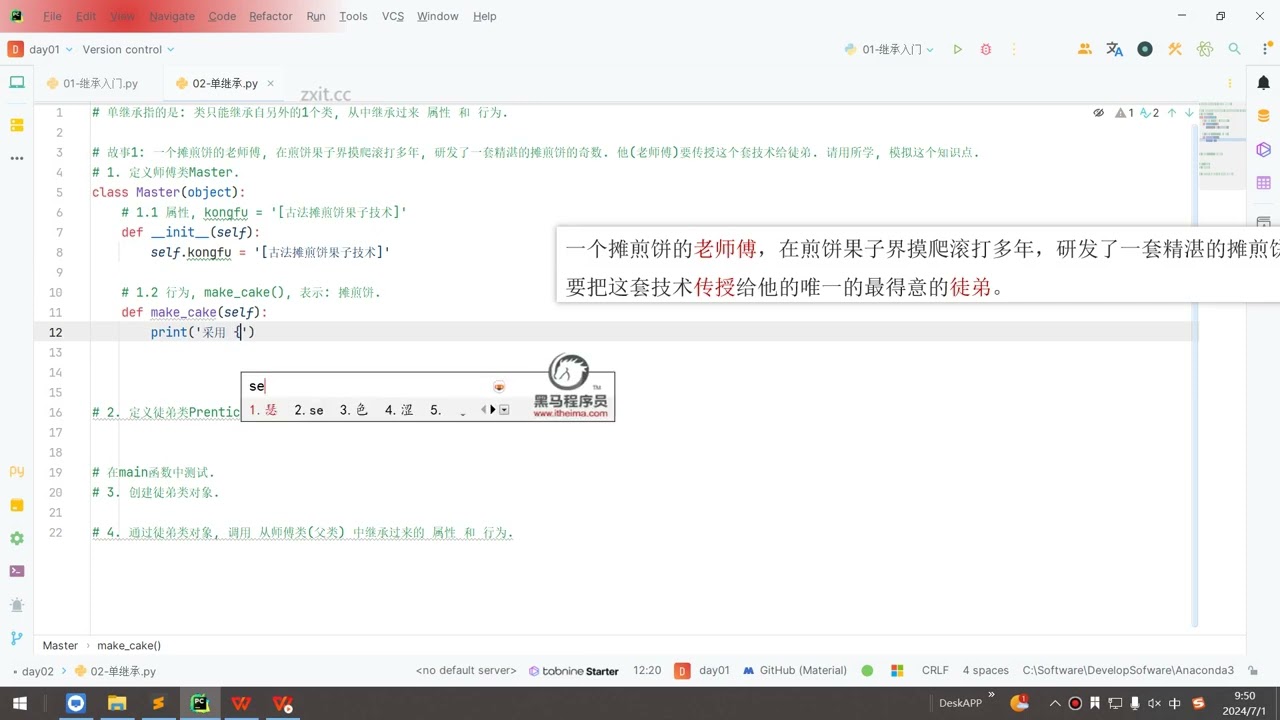Open Search Everywhere magnifier icon

click(x=1235, y=49)
